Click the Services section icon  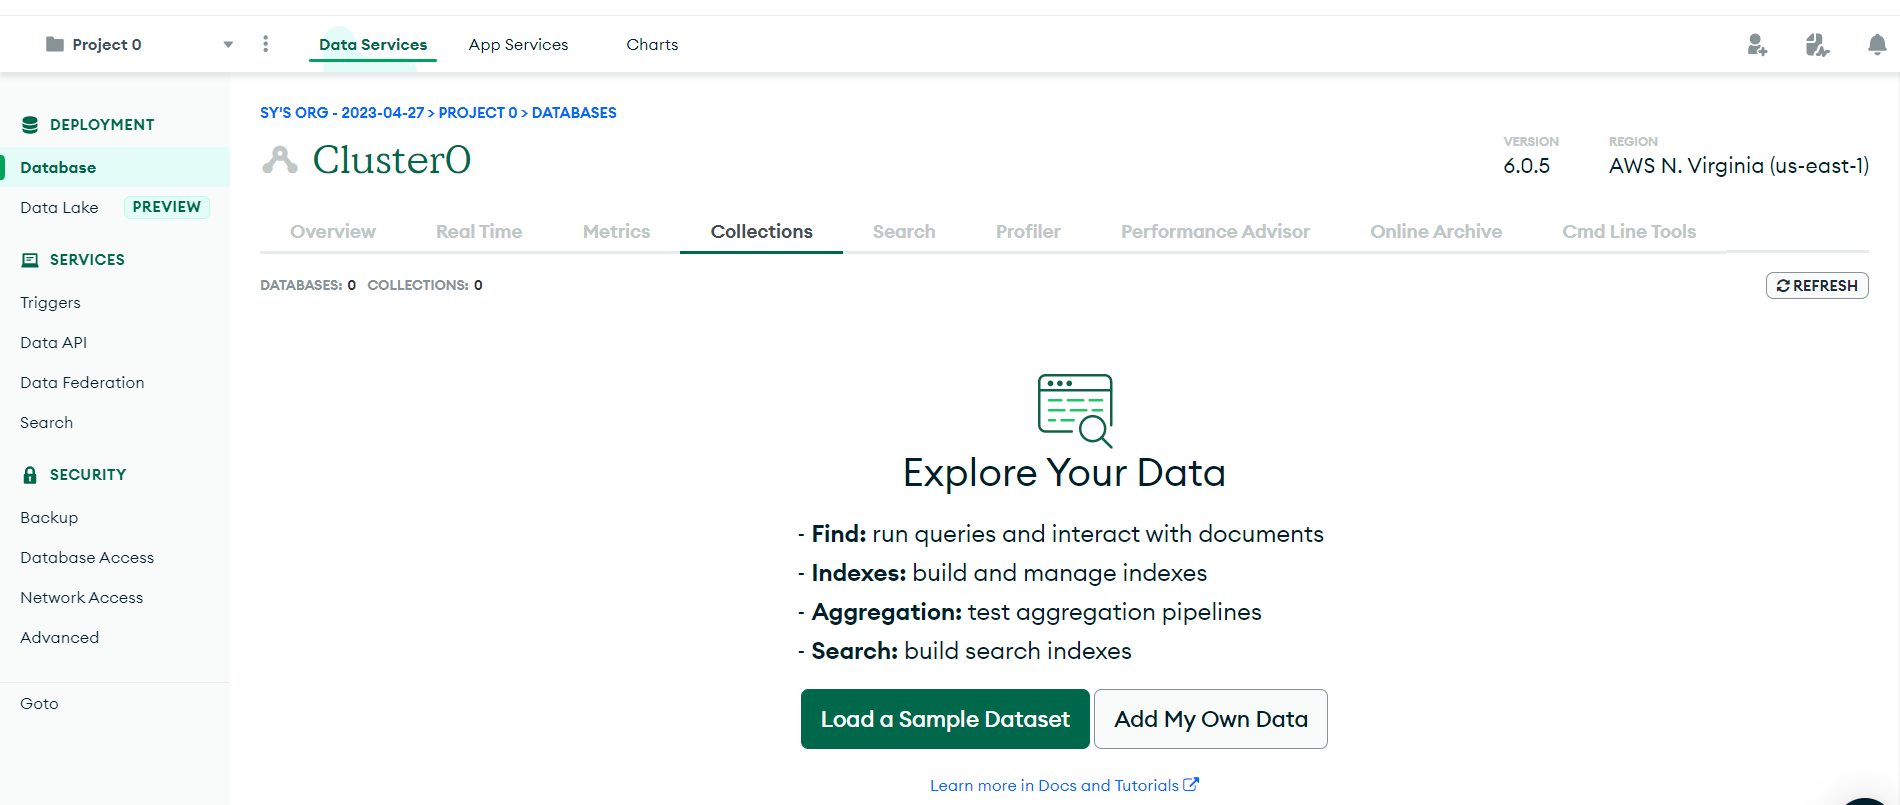[30, 260]
